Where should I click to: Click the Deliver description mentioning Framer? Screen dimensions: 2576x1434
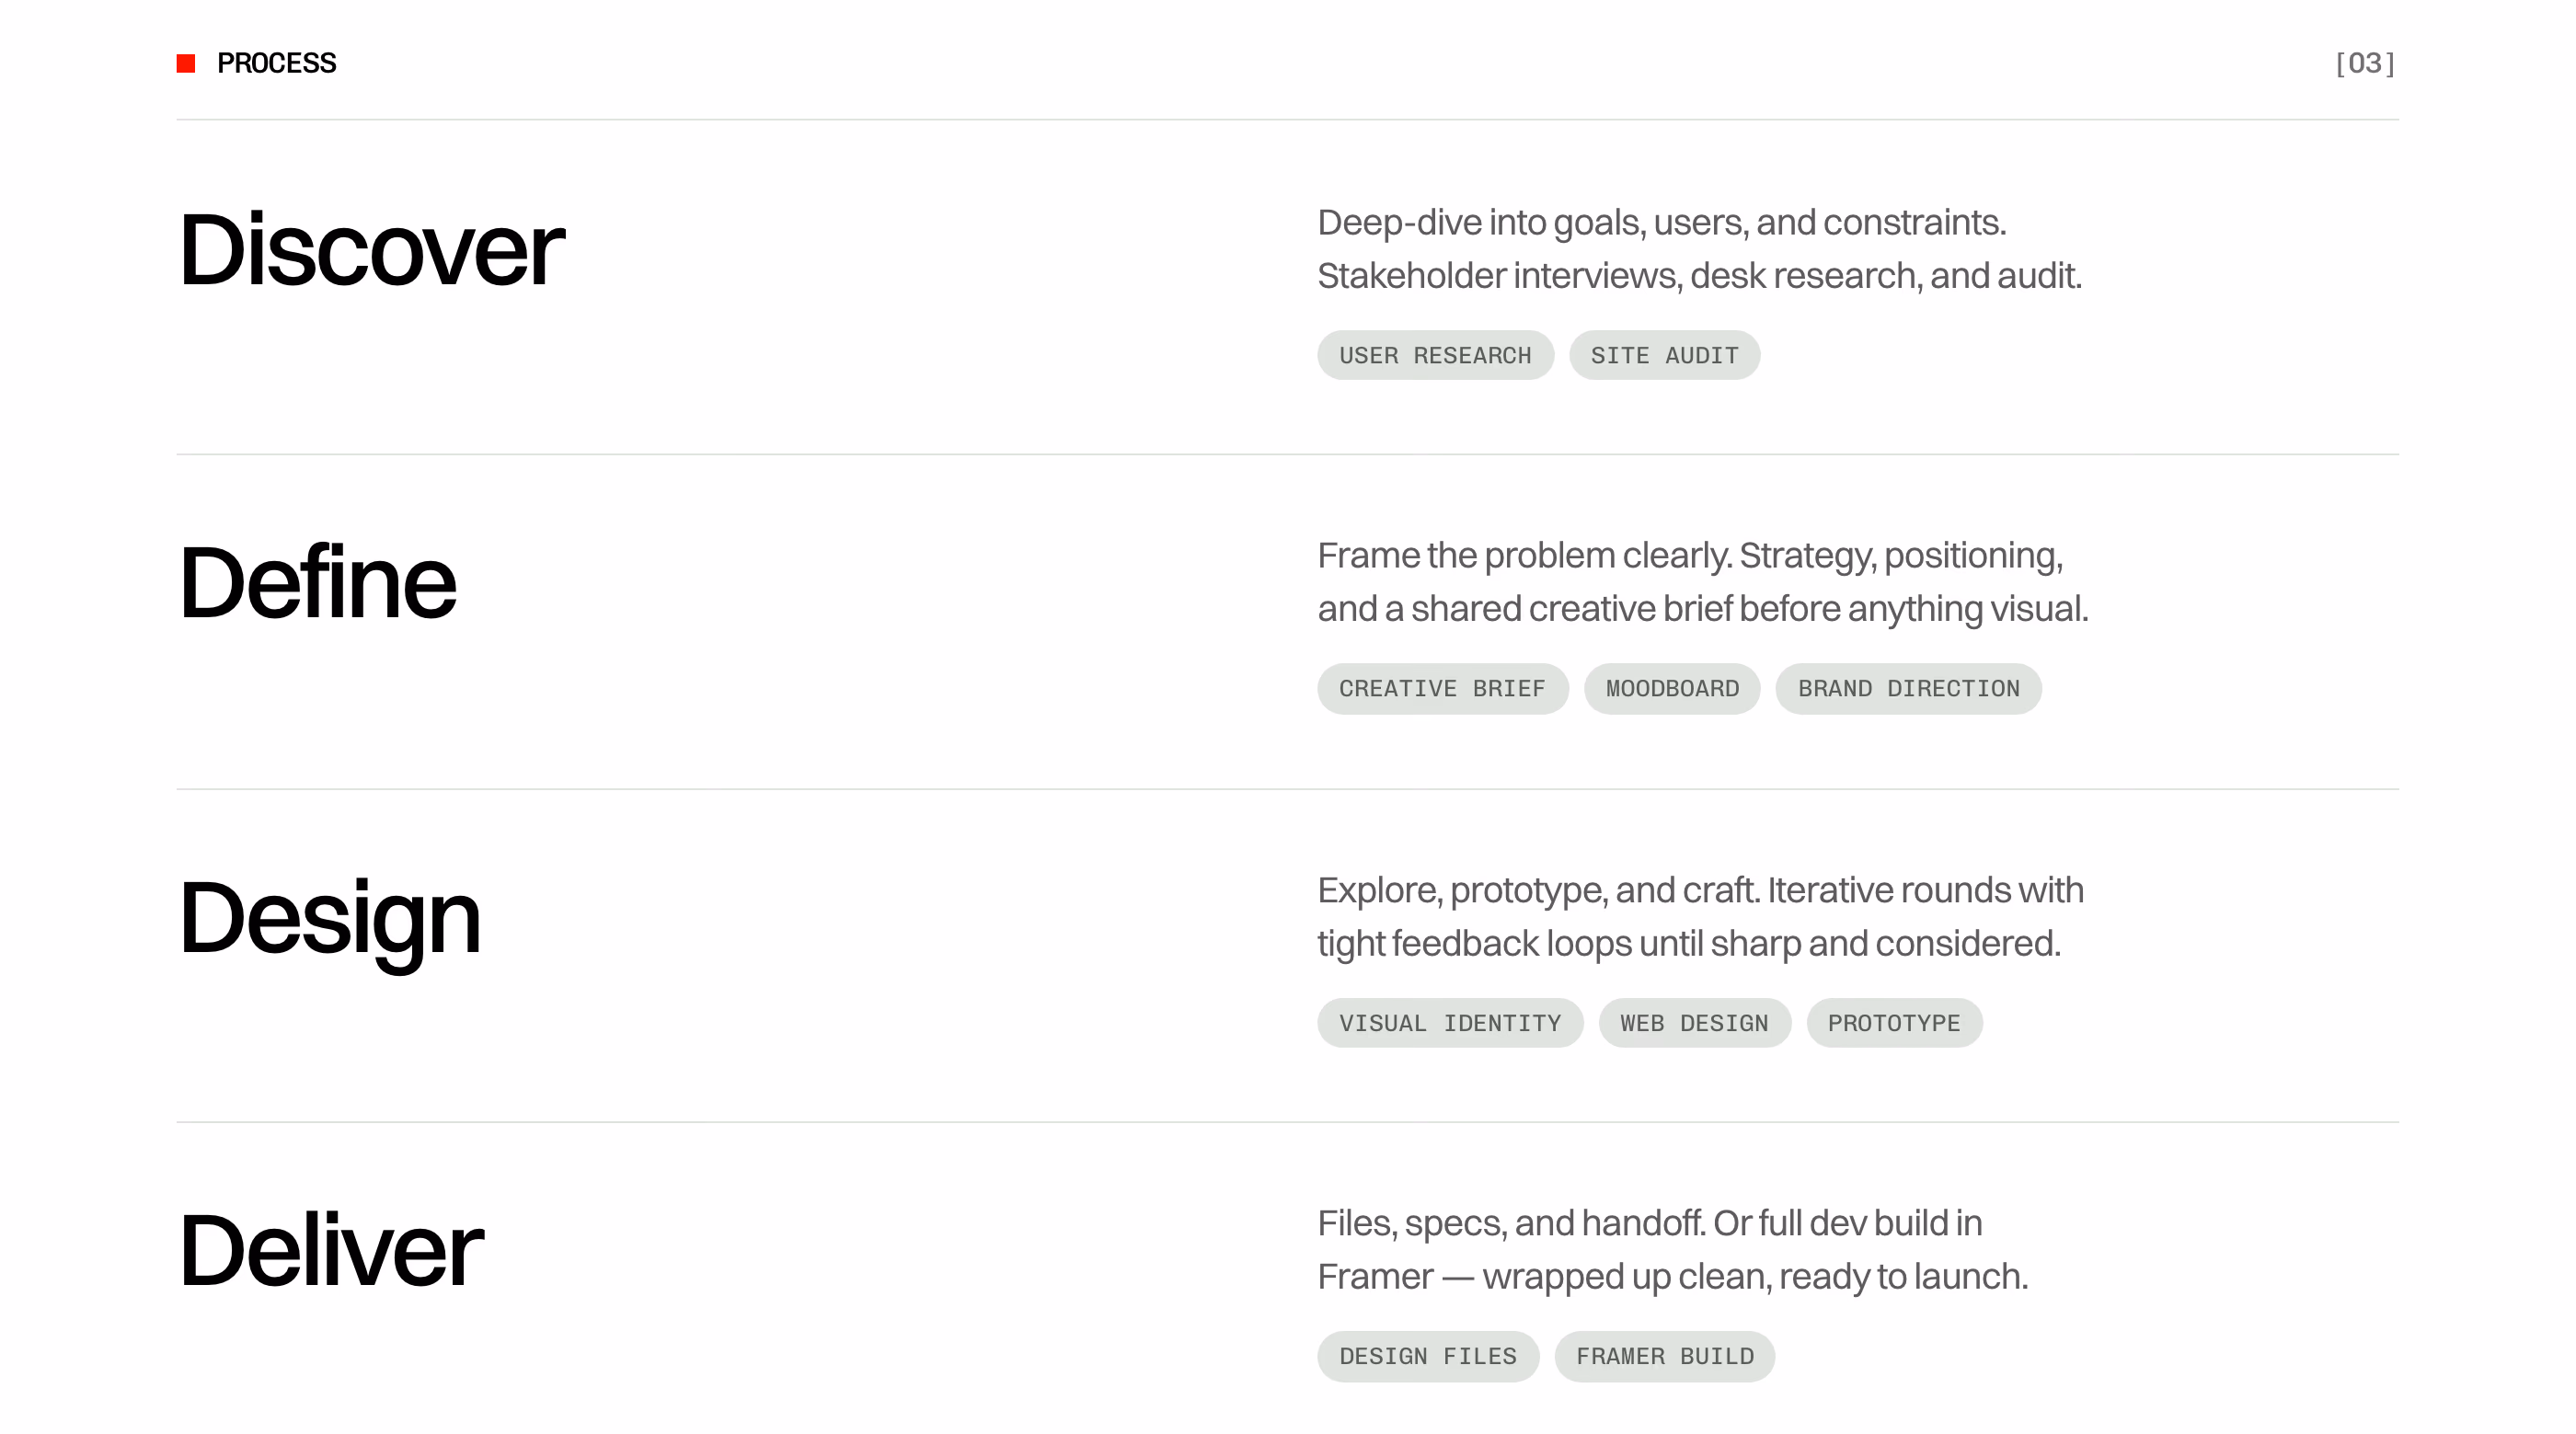(x=1672, y=1250)
